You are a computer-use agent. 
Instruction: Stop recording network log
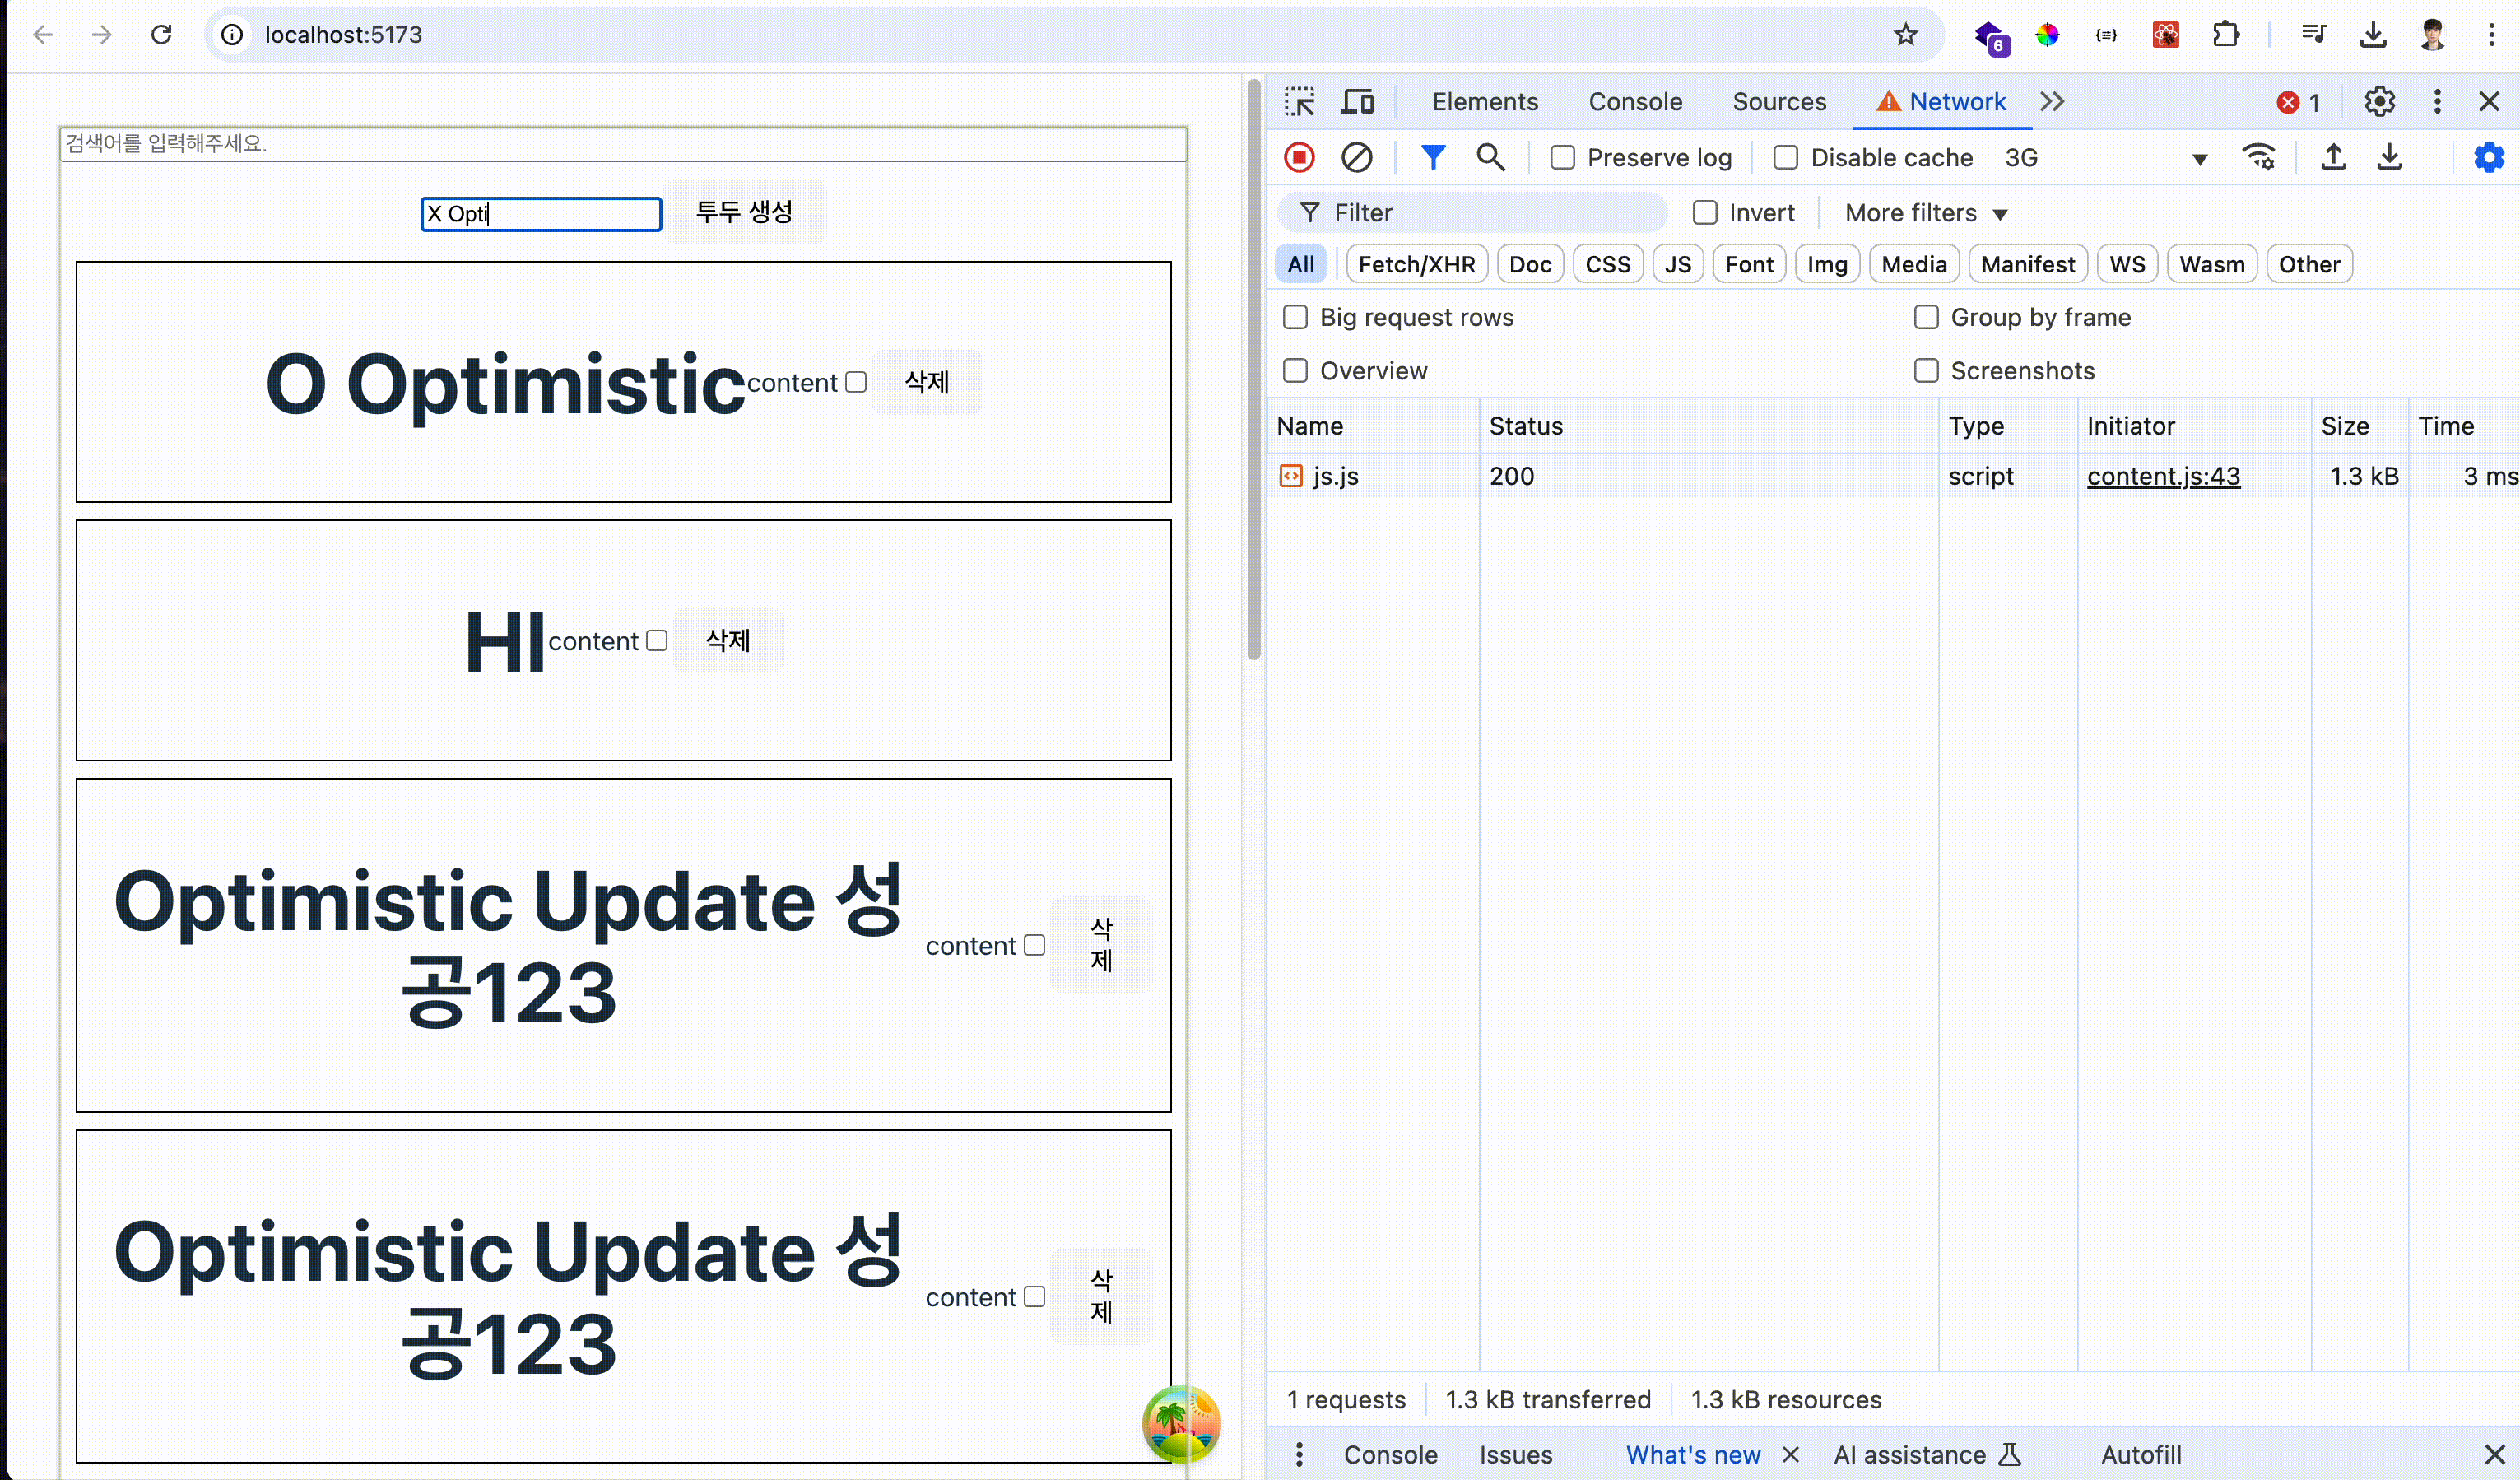tap(1299, 157)
